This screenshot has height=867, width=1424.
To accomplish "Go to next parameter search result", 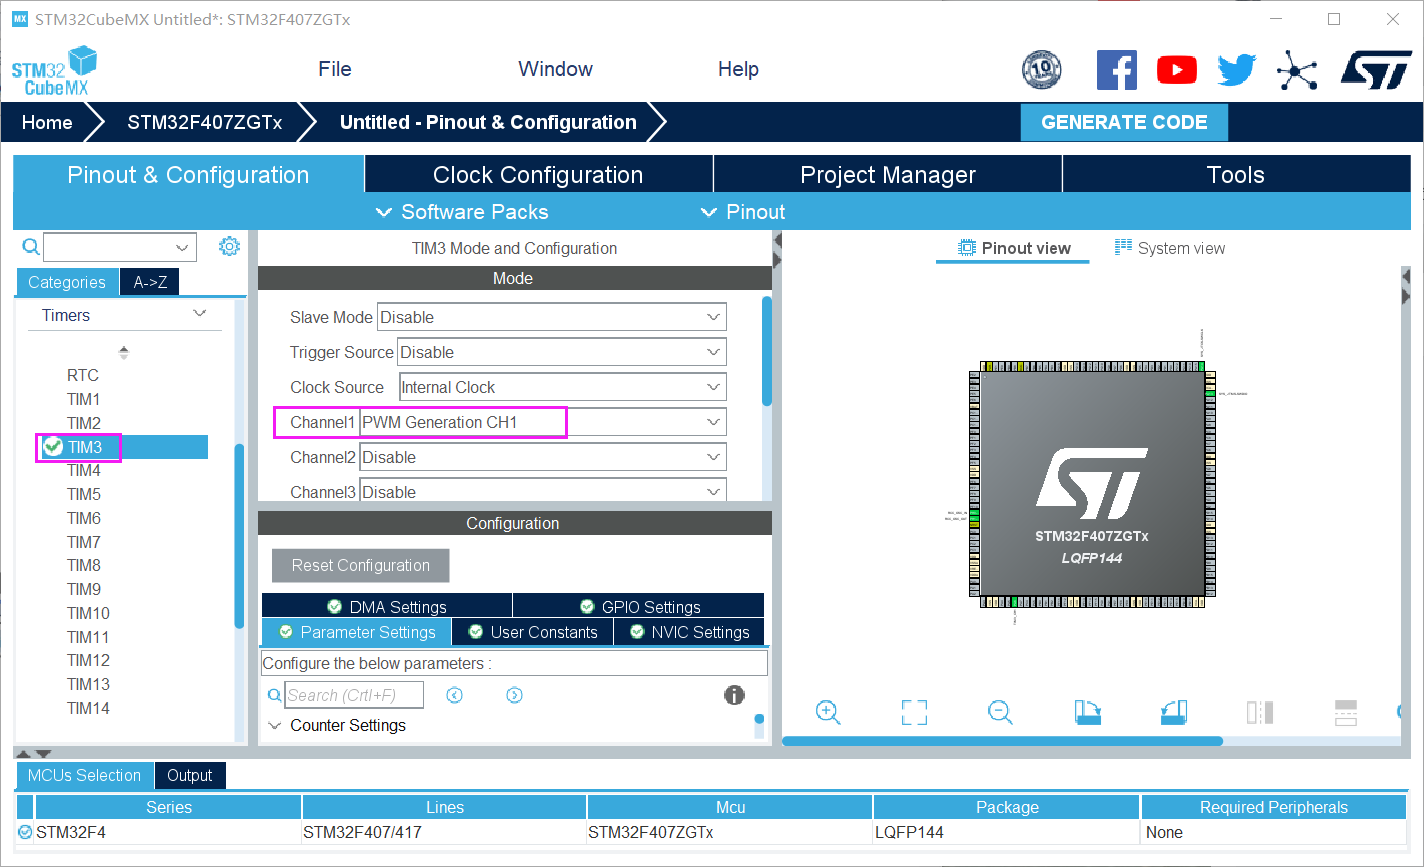I will [x=514, y=695].
